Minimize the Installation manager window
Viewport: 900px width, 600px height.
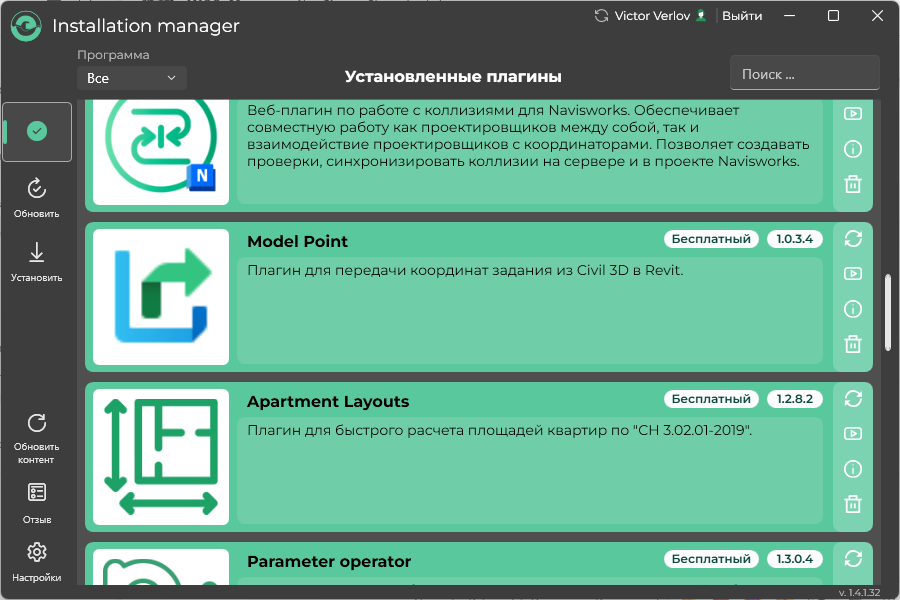click(x=790, y=16)
